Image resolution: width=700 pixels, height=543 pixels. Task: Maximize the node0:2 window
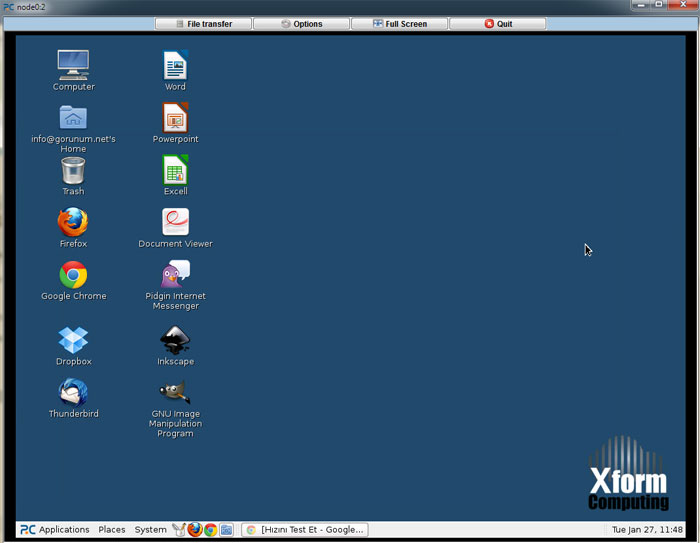(659, 4)
